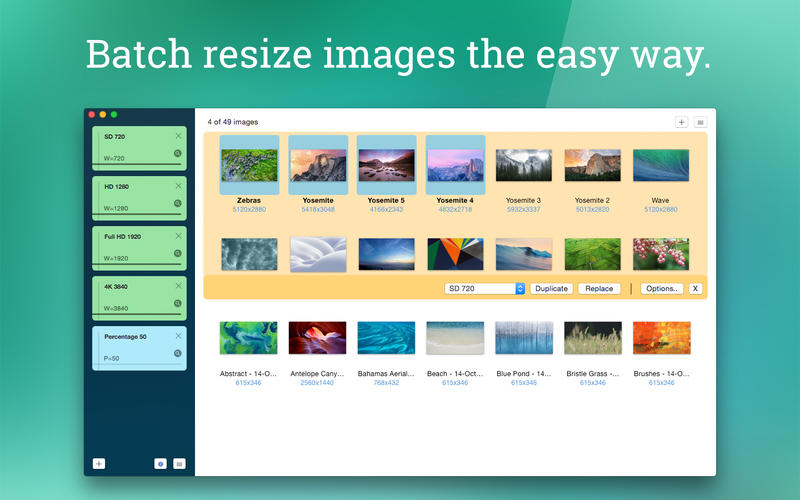Select the Percentage 50 preset card
Viewport: 800px width, 500px height.
pos(139,348)
